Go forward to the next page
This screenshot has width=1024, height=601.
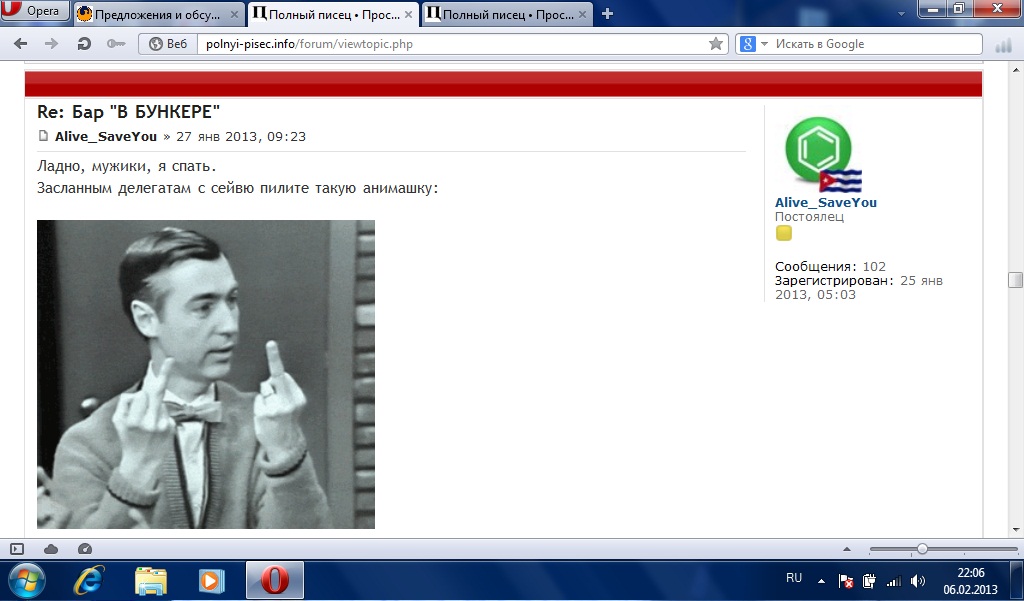[x=51, y=44]
